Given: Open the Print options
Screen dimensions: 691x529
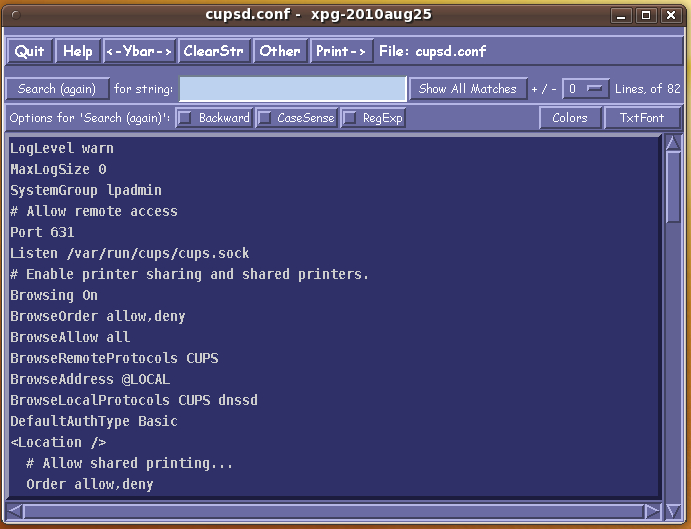Looking at the screenshot, I should point(341,51).
